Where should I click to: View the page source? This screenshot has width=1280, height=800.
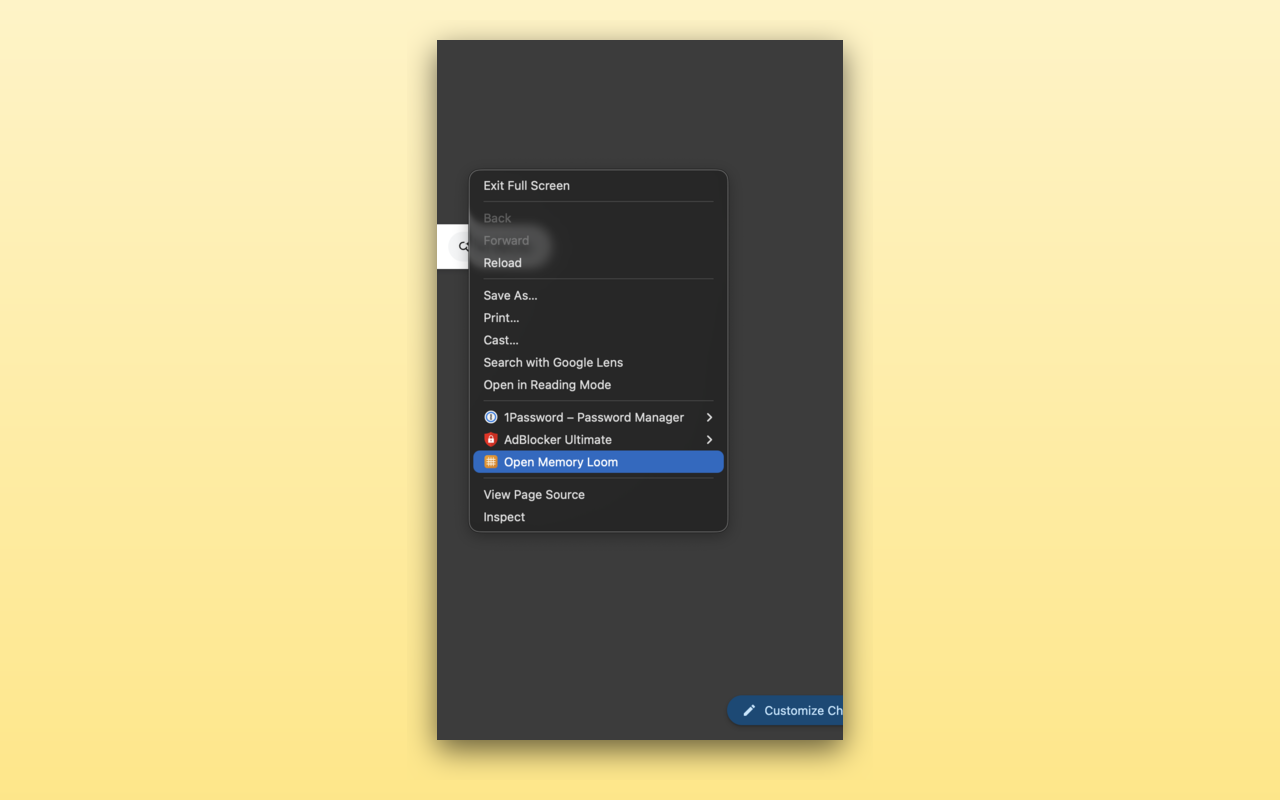click(533, 494)
